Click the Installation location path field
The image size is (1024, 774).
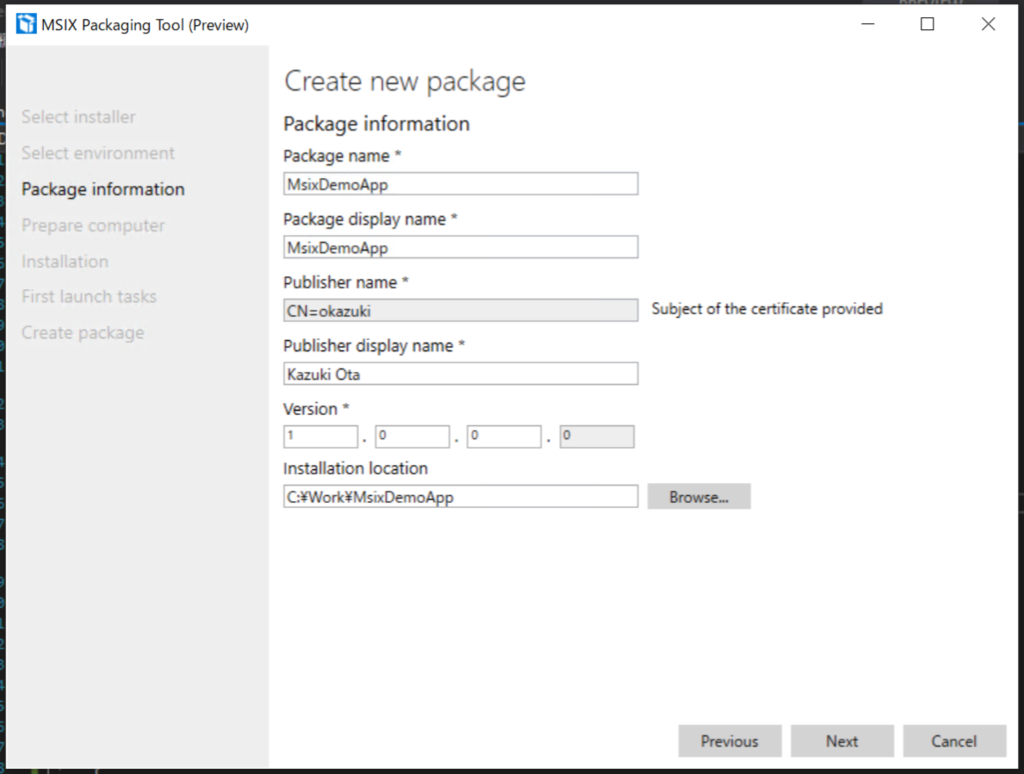(460, 496)
